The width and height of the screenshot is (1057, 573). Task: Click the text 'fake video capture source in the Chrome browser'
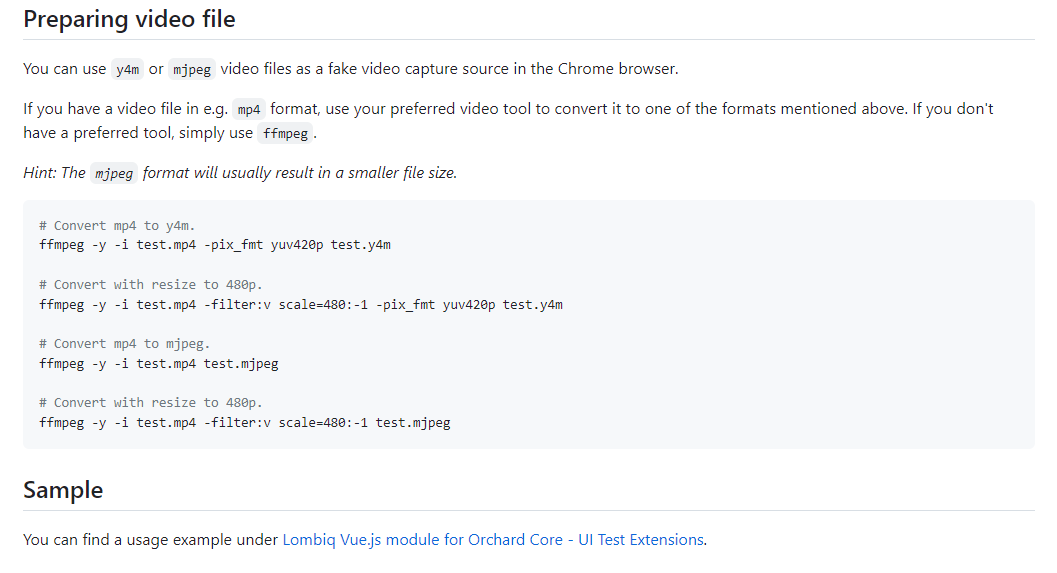pyautogui.click(x=502, y=69)
